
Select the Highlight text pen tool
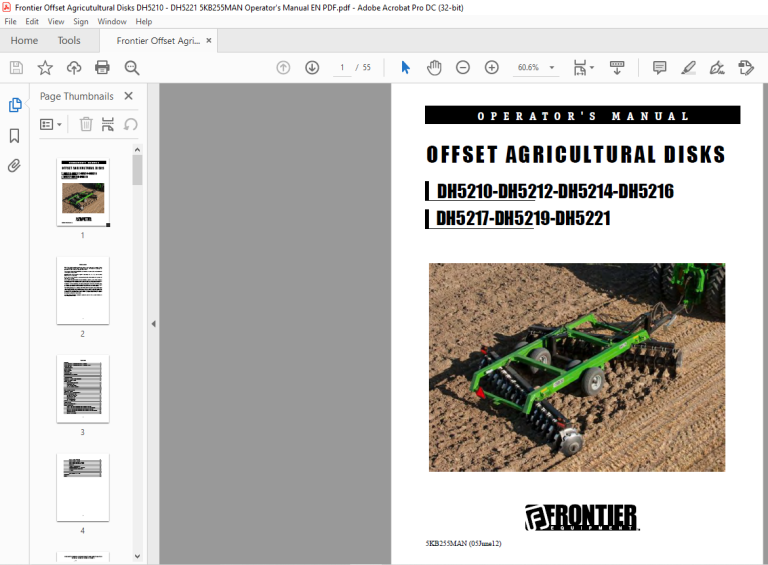689,68
